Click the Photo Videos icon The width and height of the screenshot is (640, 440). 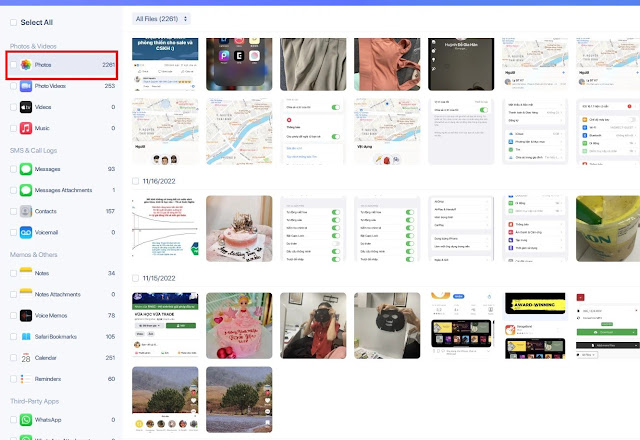click(x=26, y=86)
